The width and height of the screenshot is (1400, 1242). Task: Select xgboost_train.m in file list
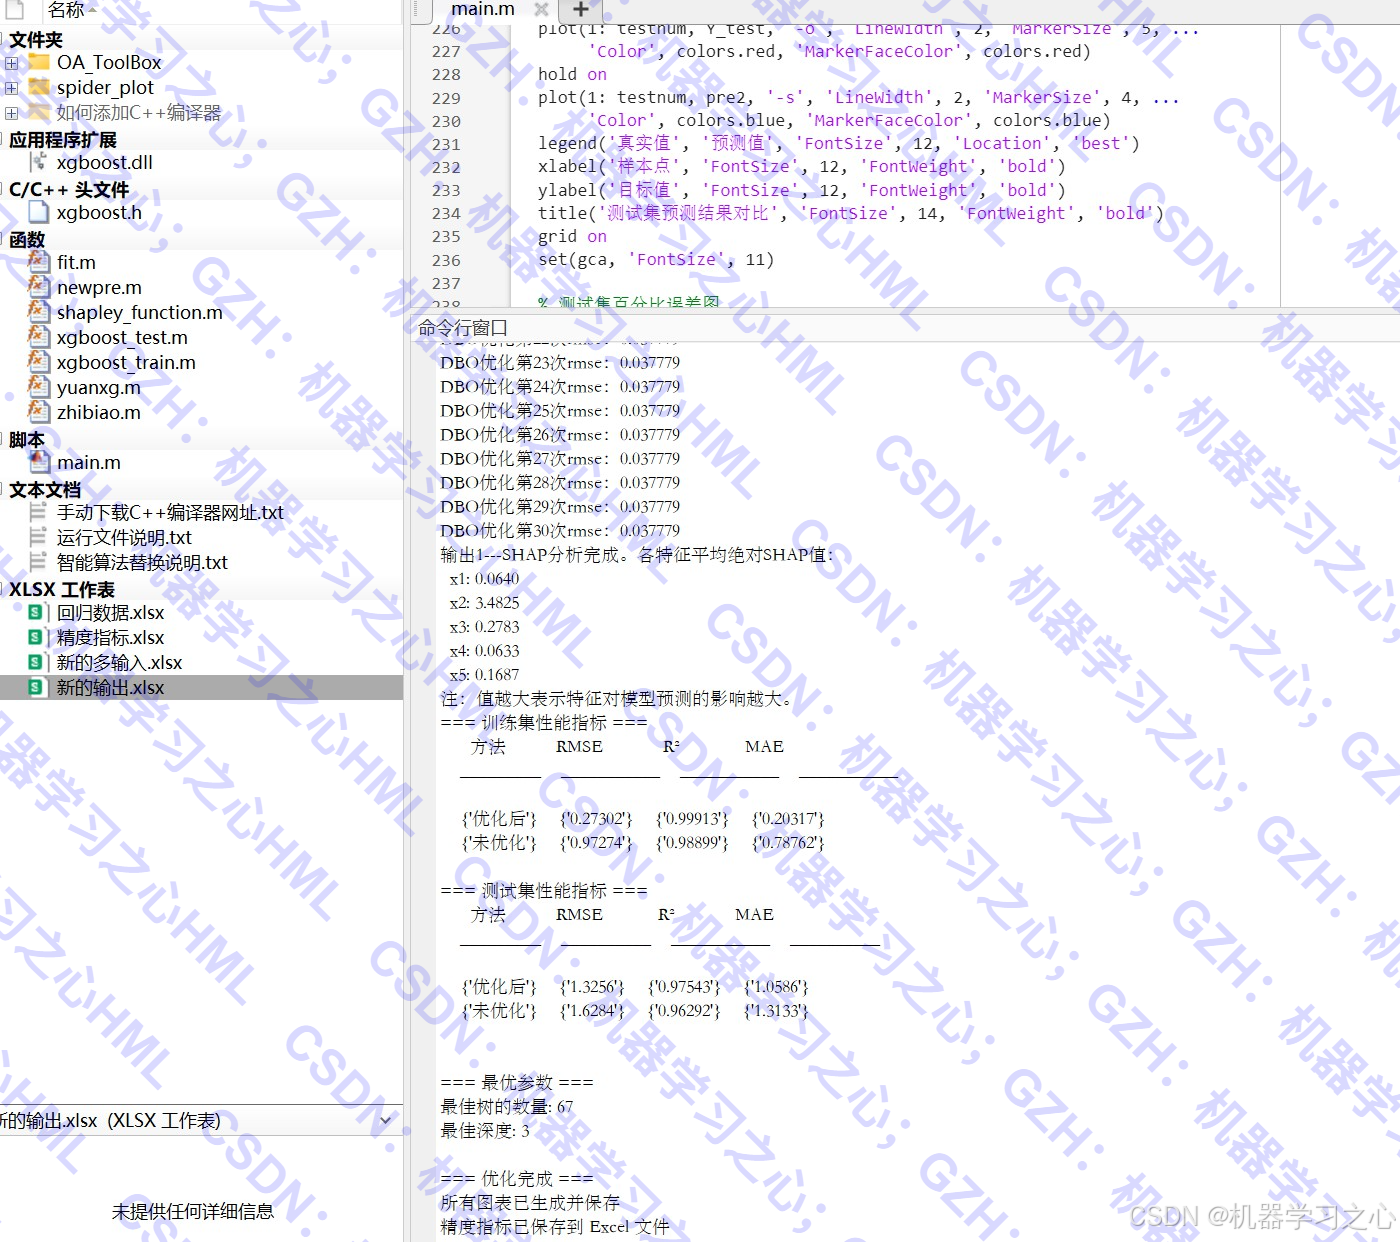[x=126, y=362]
